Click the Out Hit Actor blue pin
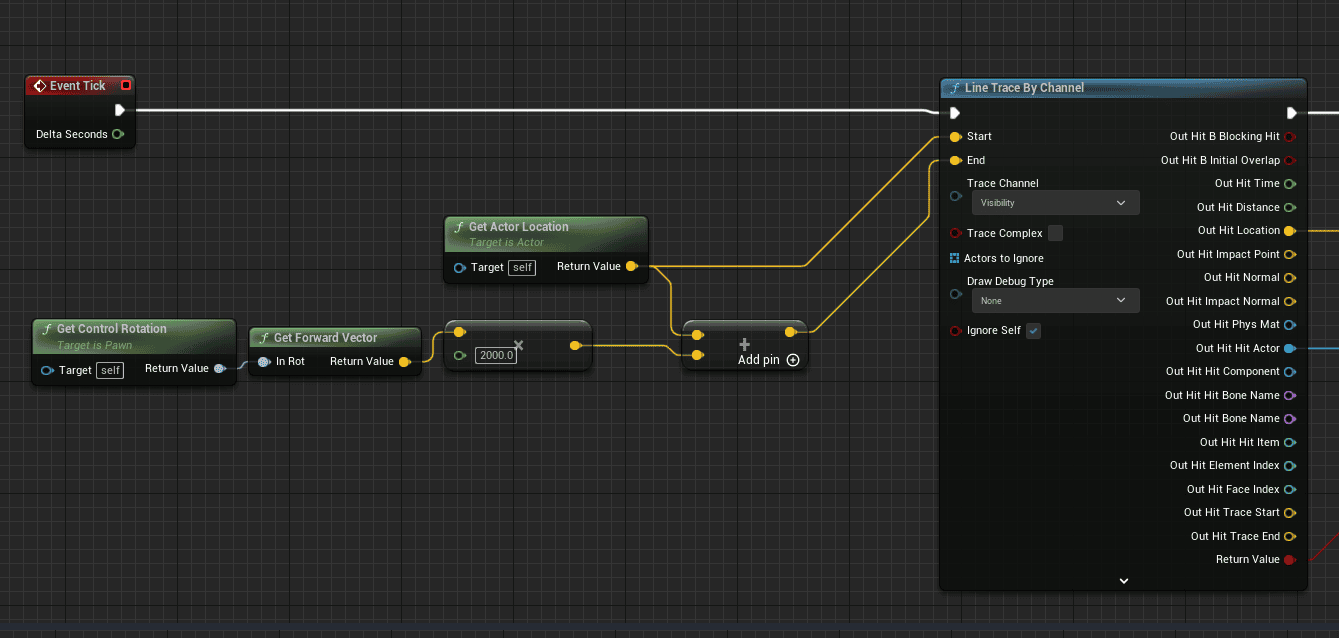Image resolution: width=1339 pixels, height=638 pixels. (x=1289, y=348)
